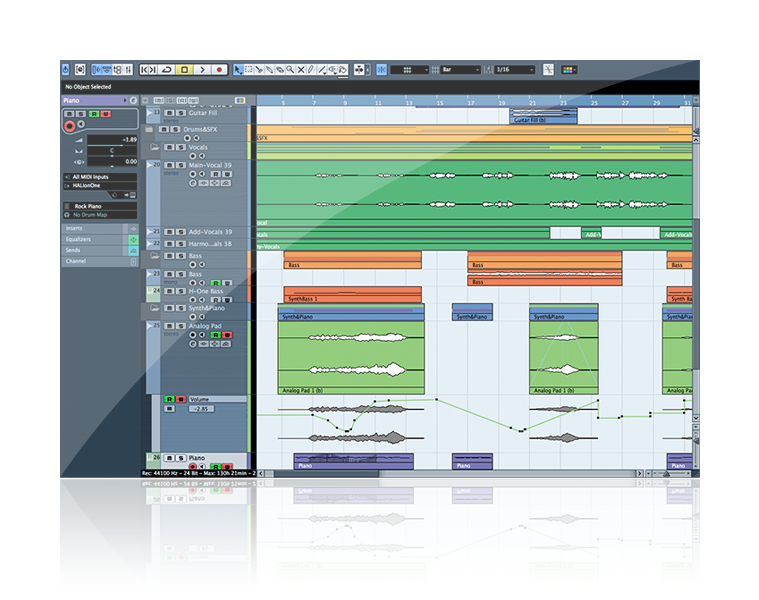Toggle the Cycle loop button in toolbar
The height and width of the screenshot is (600, 759).
[166, 70]
